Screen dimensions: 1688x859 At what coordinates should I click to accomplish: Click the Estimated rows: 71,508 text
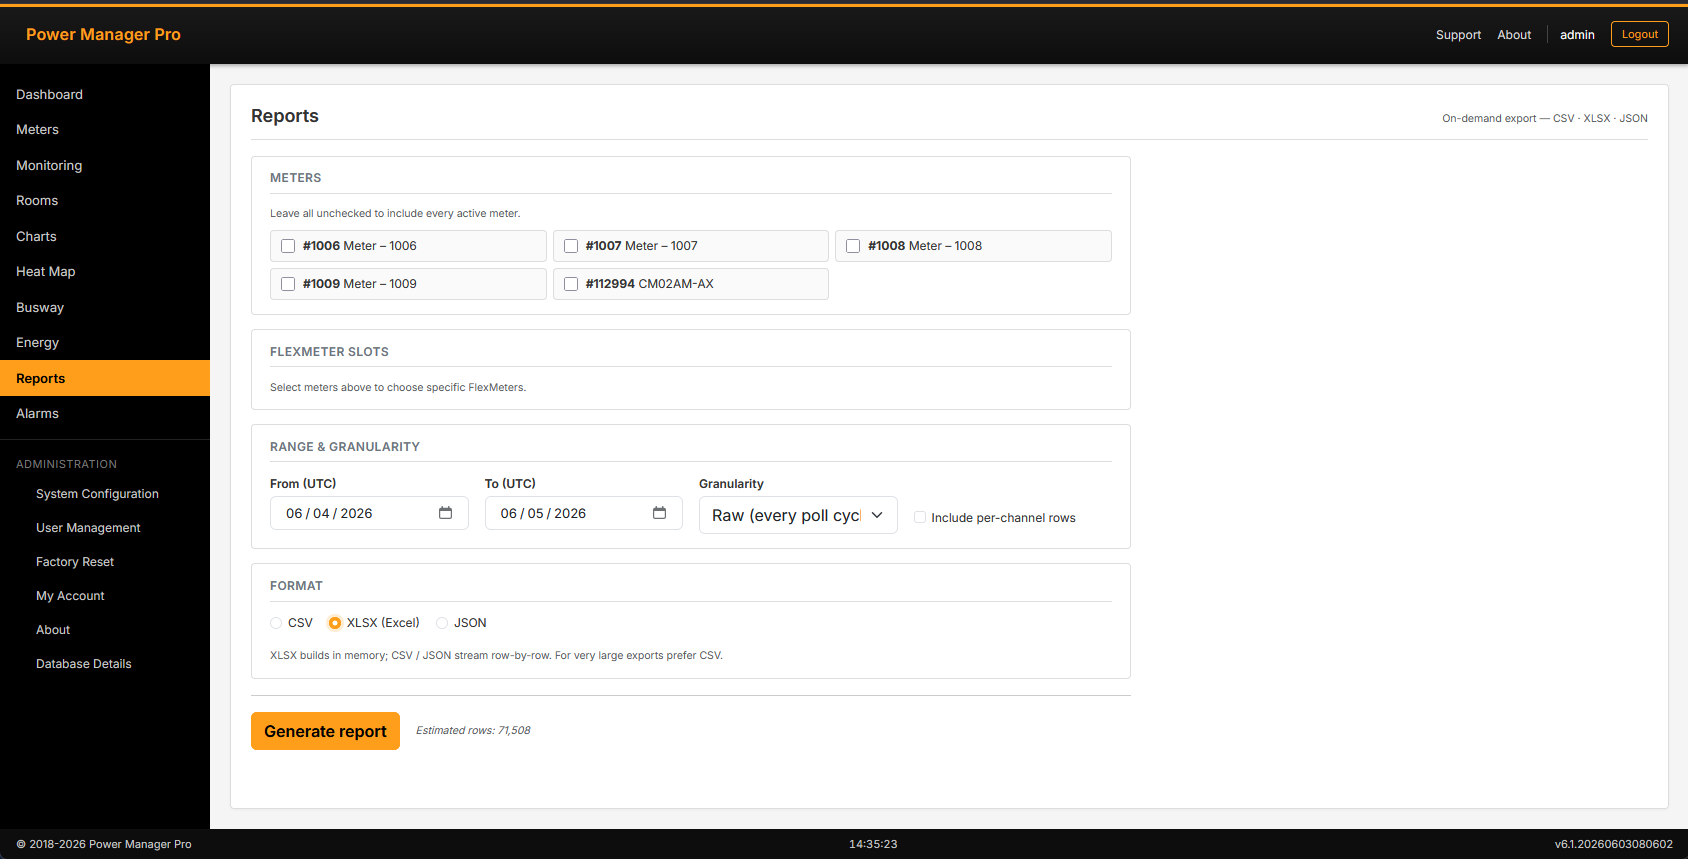click(x=473, y=731)
